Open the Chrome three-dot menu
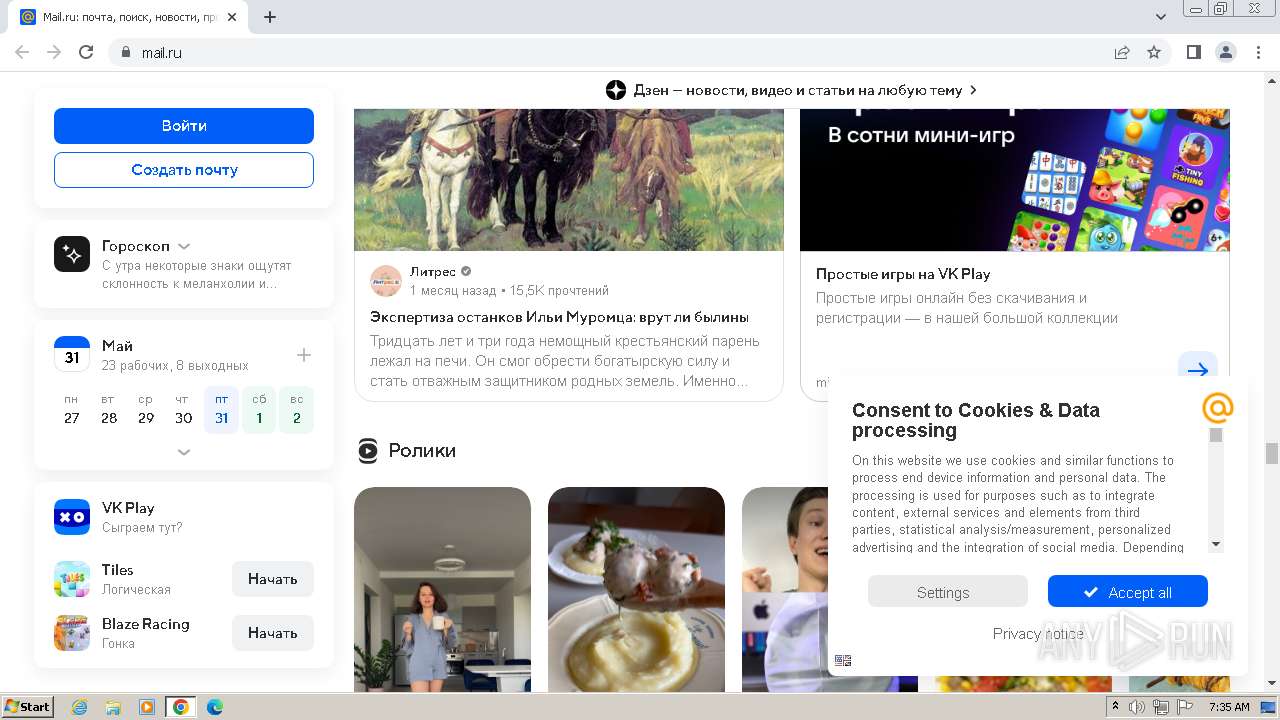This screenshot has width=1280, height=720. pos(1259,53)
